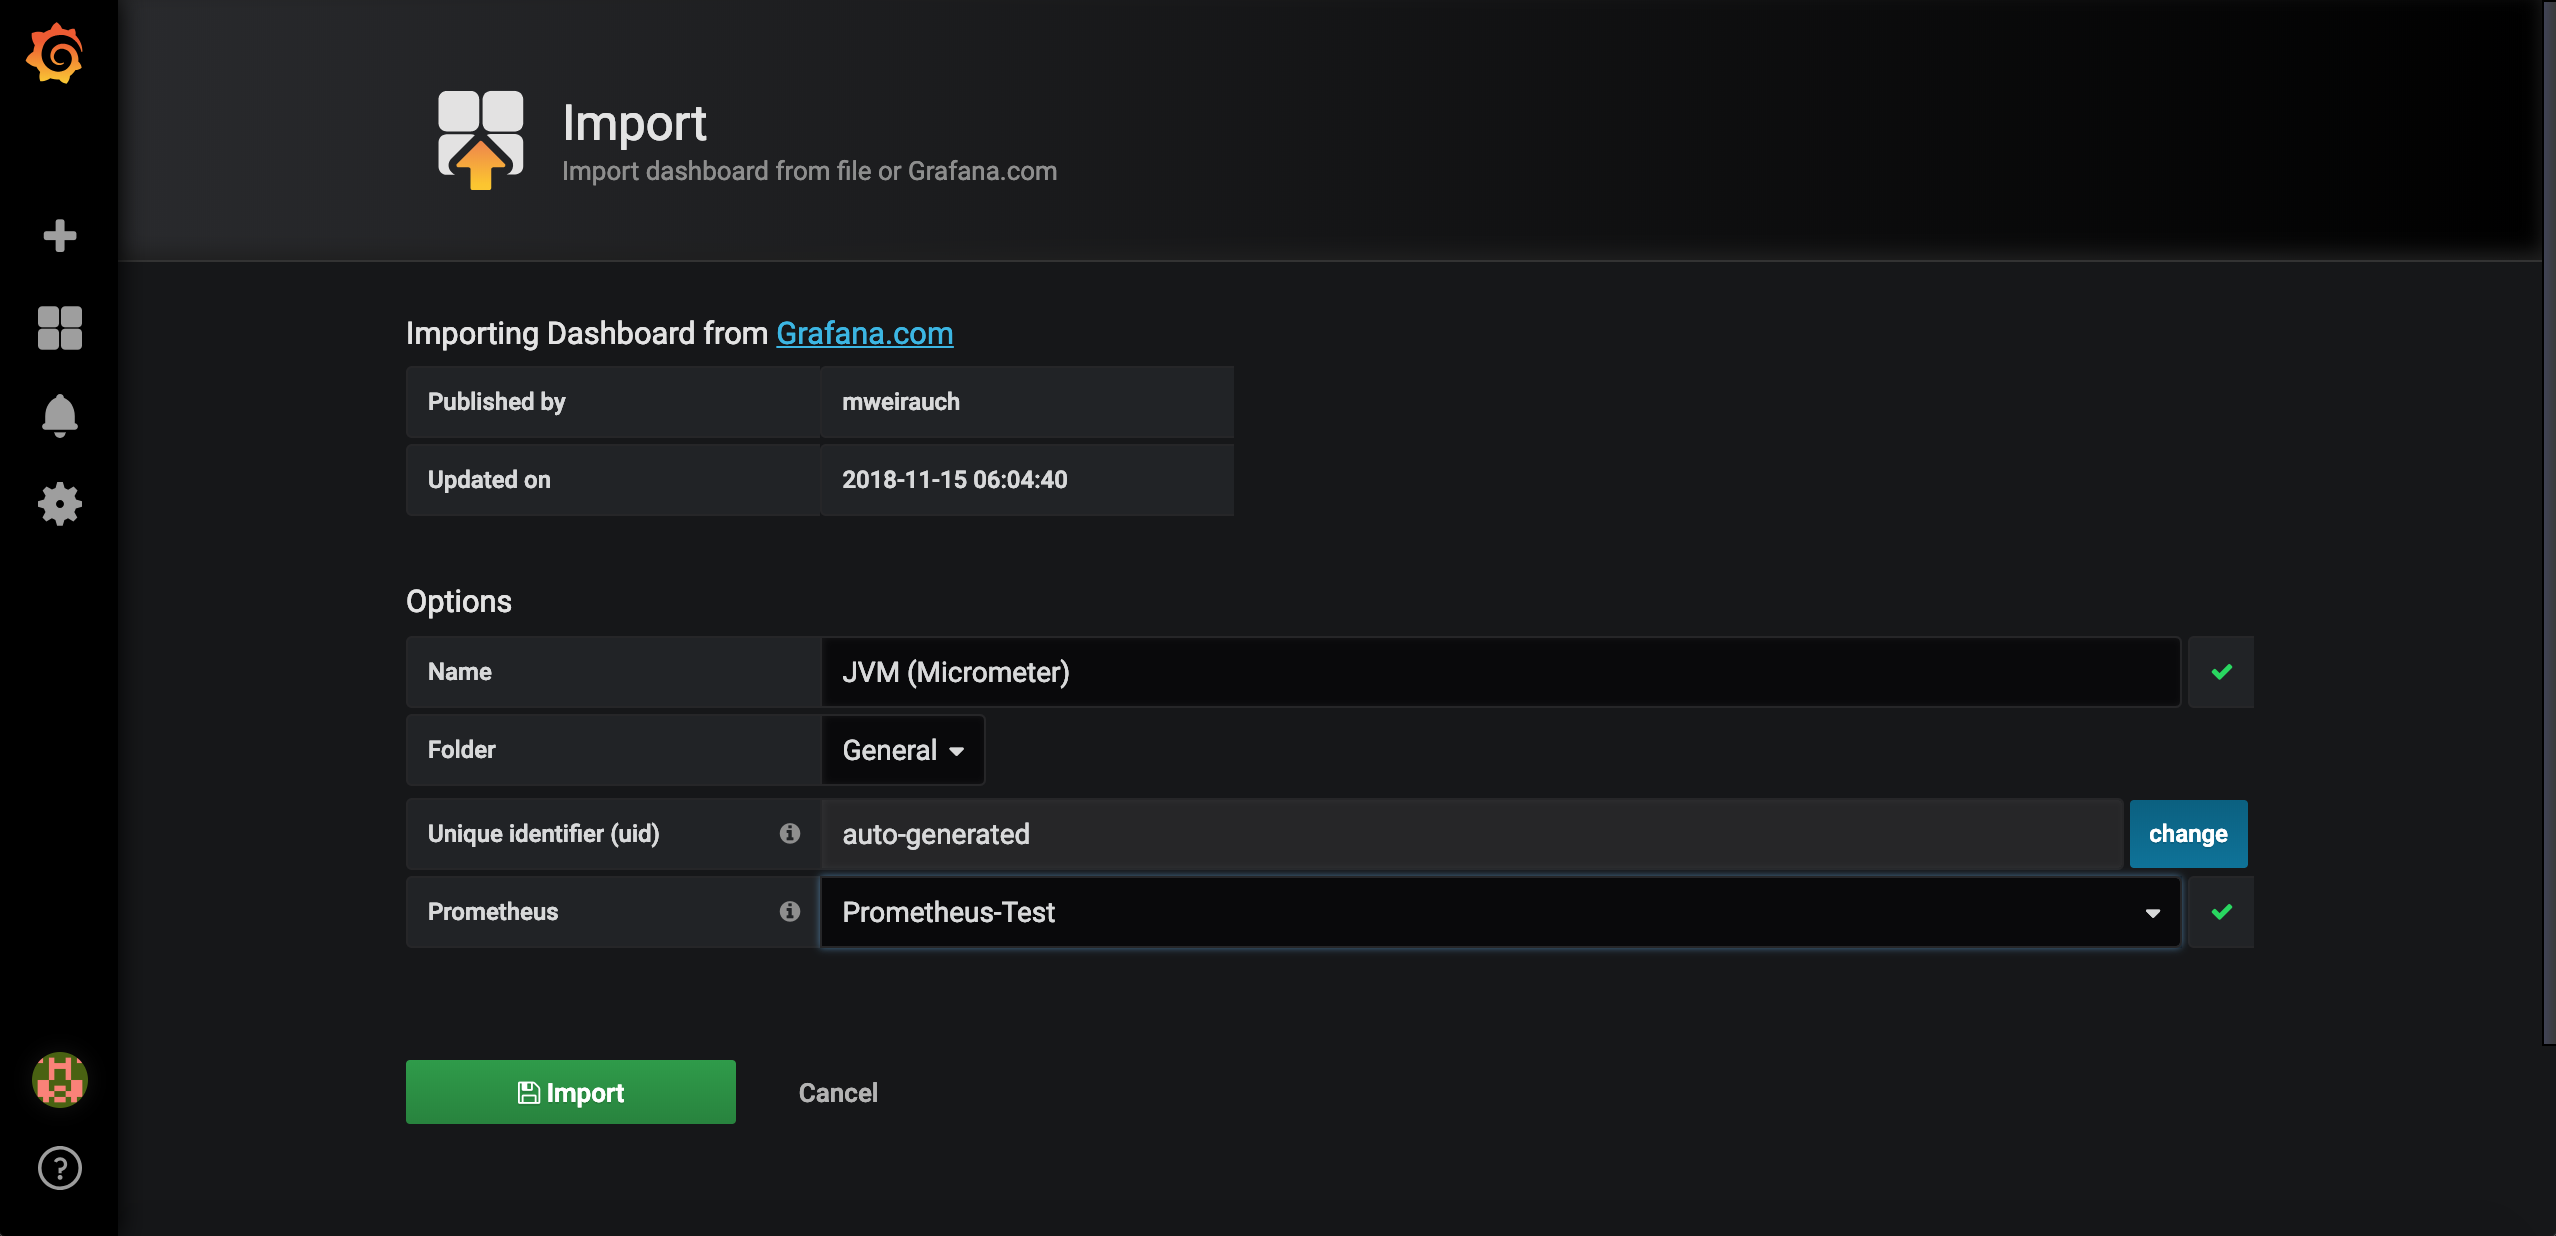Click the Prometheus info icon

(790, 912)
